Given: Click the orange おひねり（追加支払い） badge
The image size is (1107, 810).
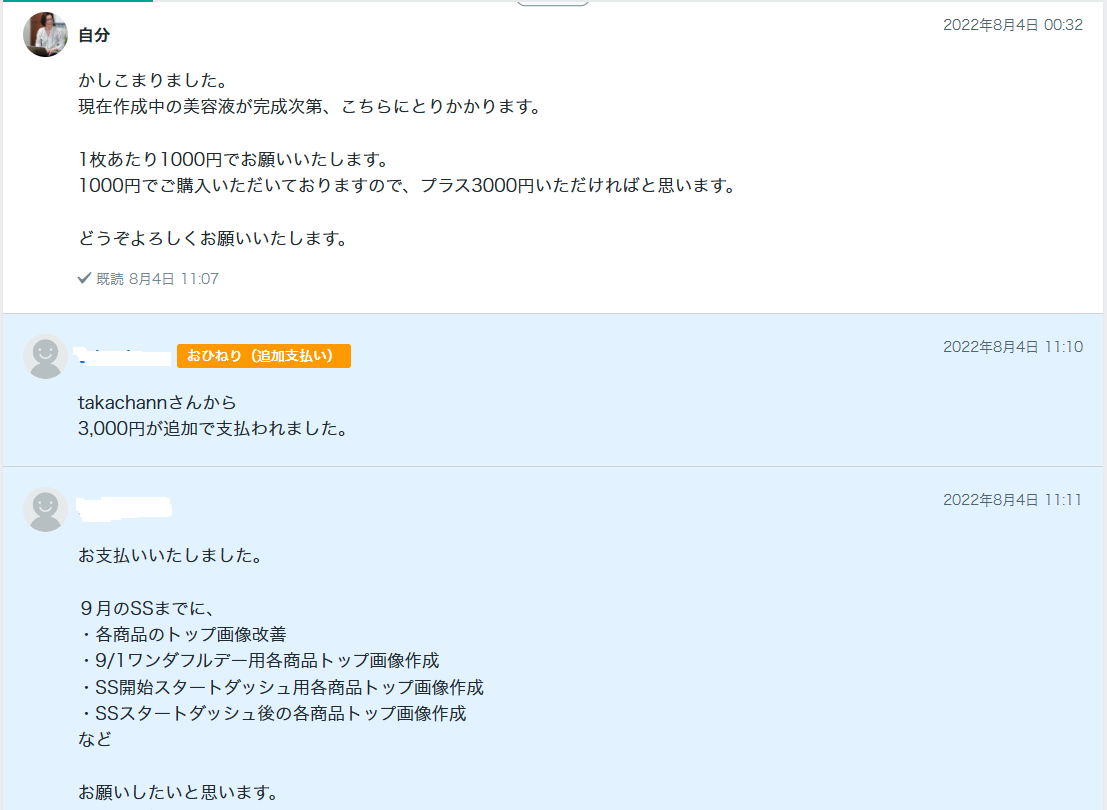Looking at the screenshot, I should [x=264, y=356].
